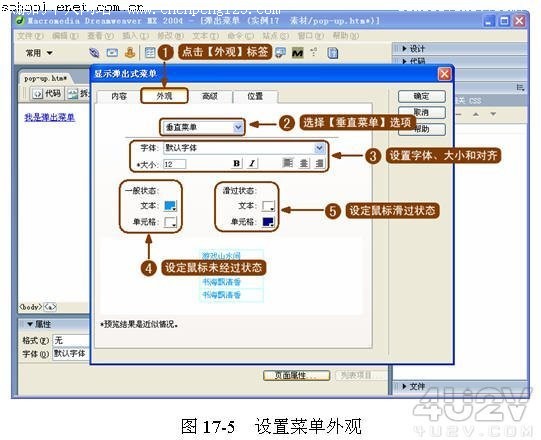The height and width of the screenshot is (440, 541).
Task: Click the 页面属性 button
Action: (296, 375)
